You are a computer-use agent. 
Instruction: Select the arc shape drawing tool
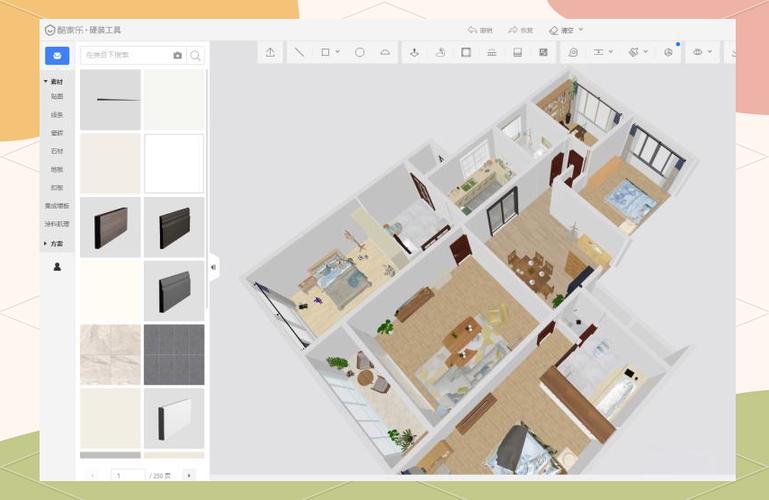[x=385, y=52]
